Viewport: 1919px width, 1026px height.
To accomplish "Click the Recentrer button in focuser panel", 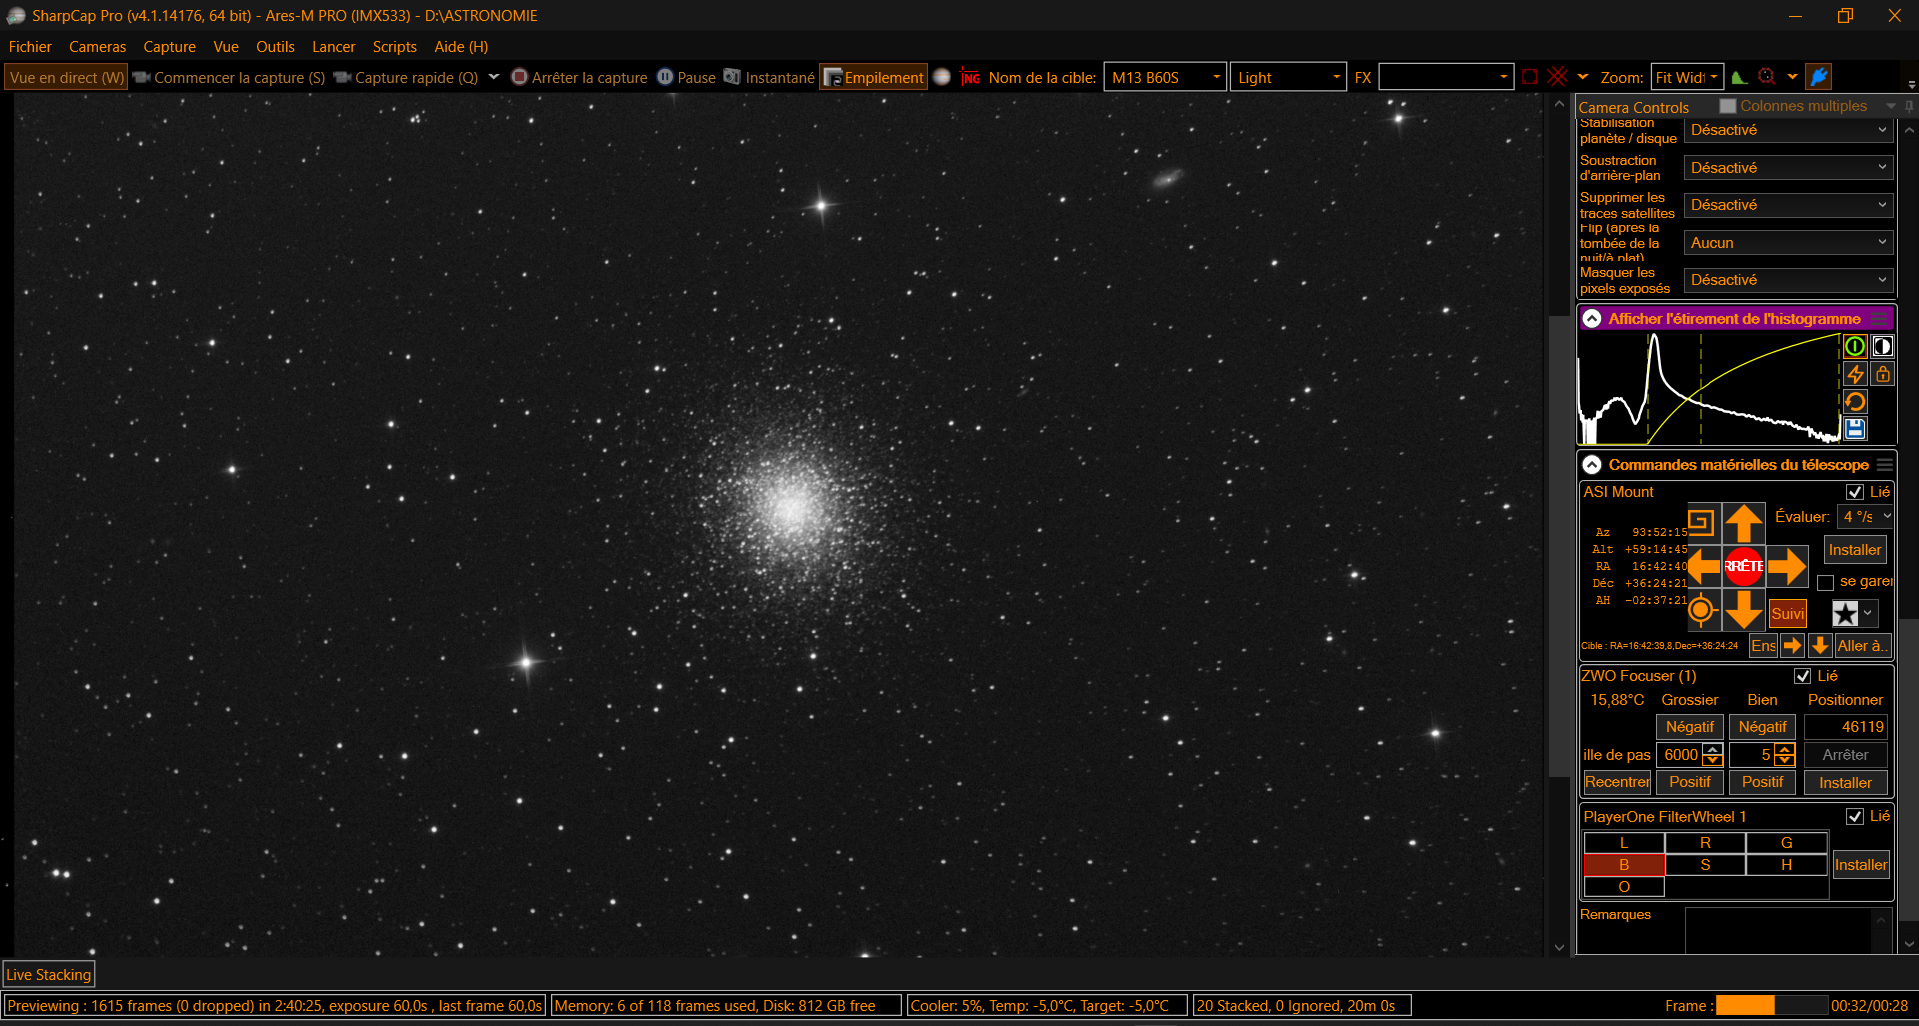I will point(1617,782).
